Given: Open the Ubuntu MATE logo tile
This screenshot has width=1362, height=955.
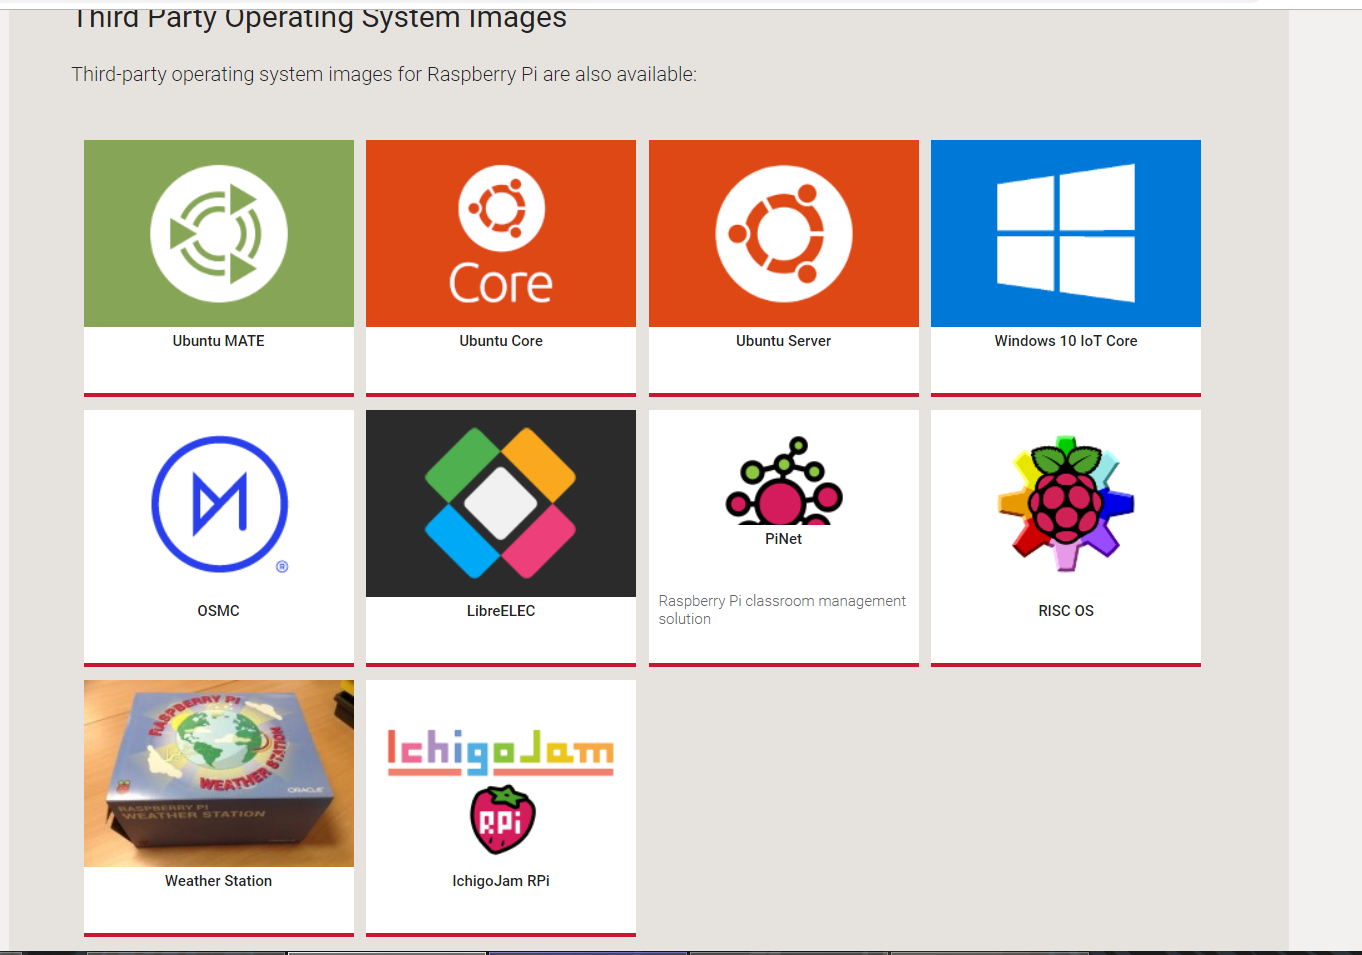Looking at the screenshot, I should click(219, 233).
